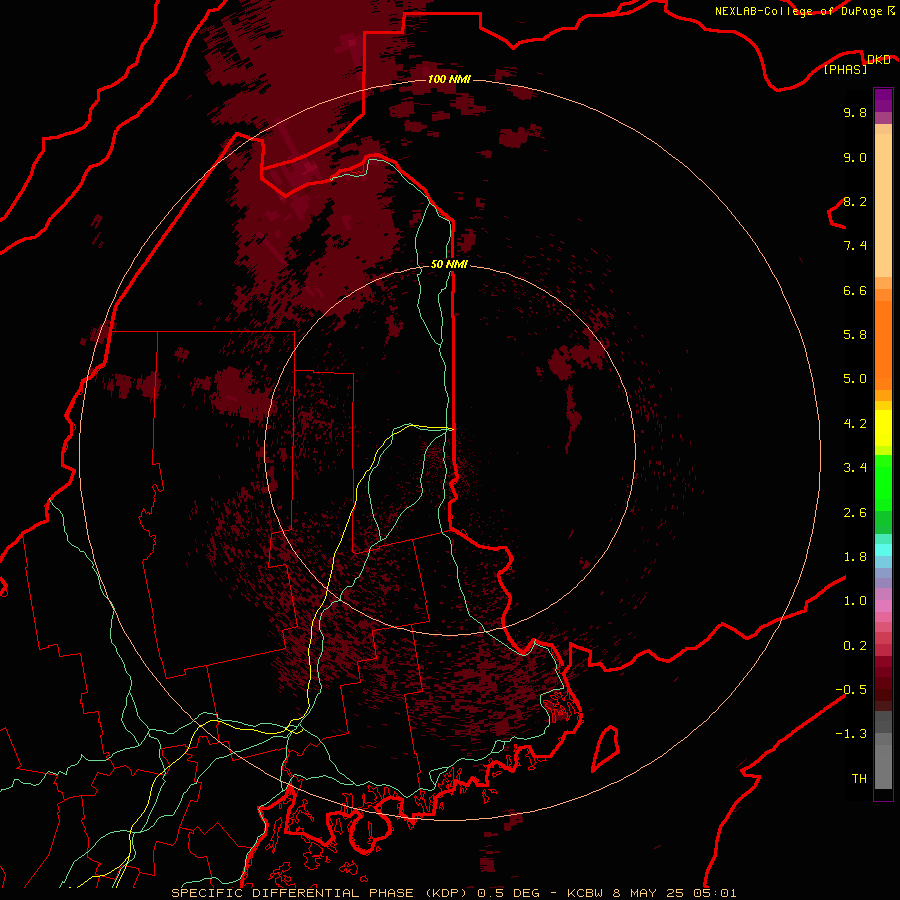
Task: Click the 1.8 value on color scale
Action: 855,557
